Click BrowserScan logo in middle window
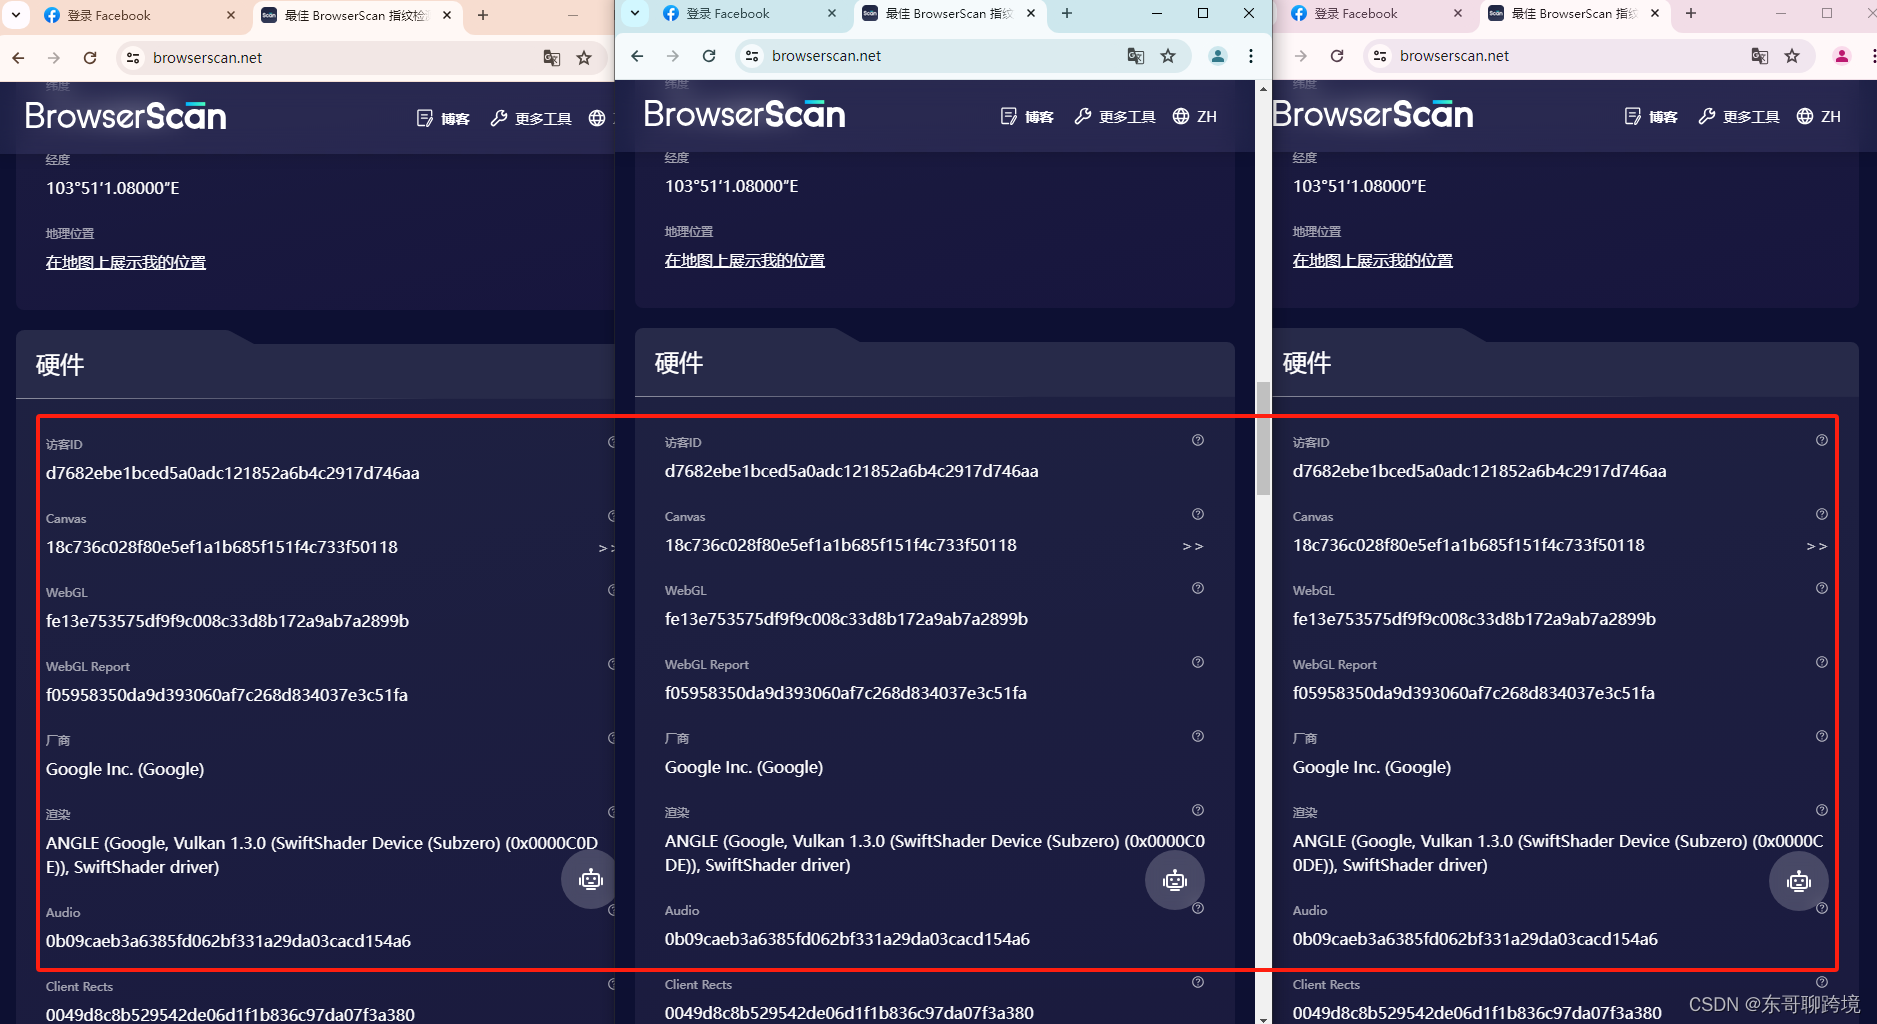Screen dimensions: 1877x1024 click(745, 114)
